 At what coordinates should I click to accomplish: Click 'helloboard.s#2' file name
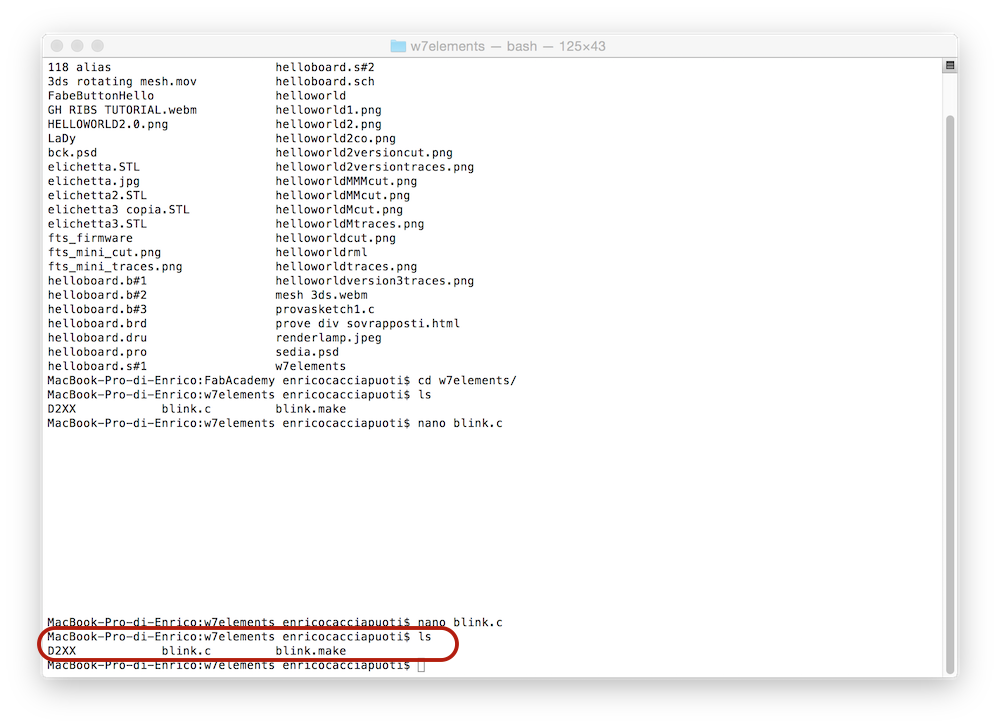(x=325, y=67)
